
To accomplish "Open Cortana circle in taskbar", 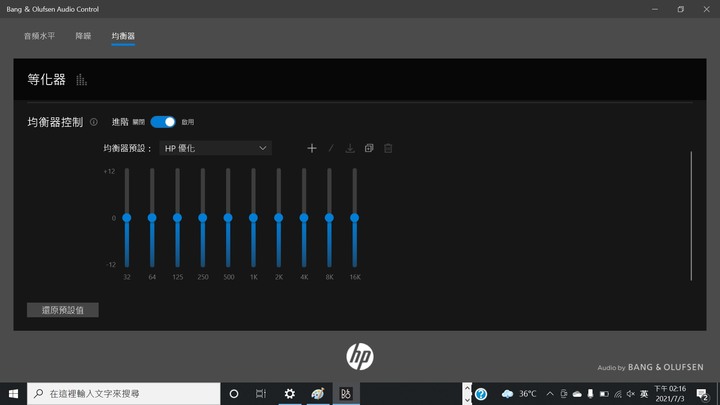I will 234,394.
